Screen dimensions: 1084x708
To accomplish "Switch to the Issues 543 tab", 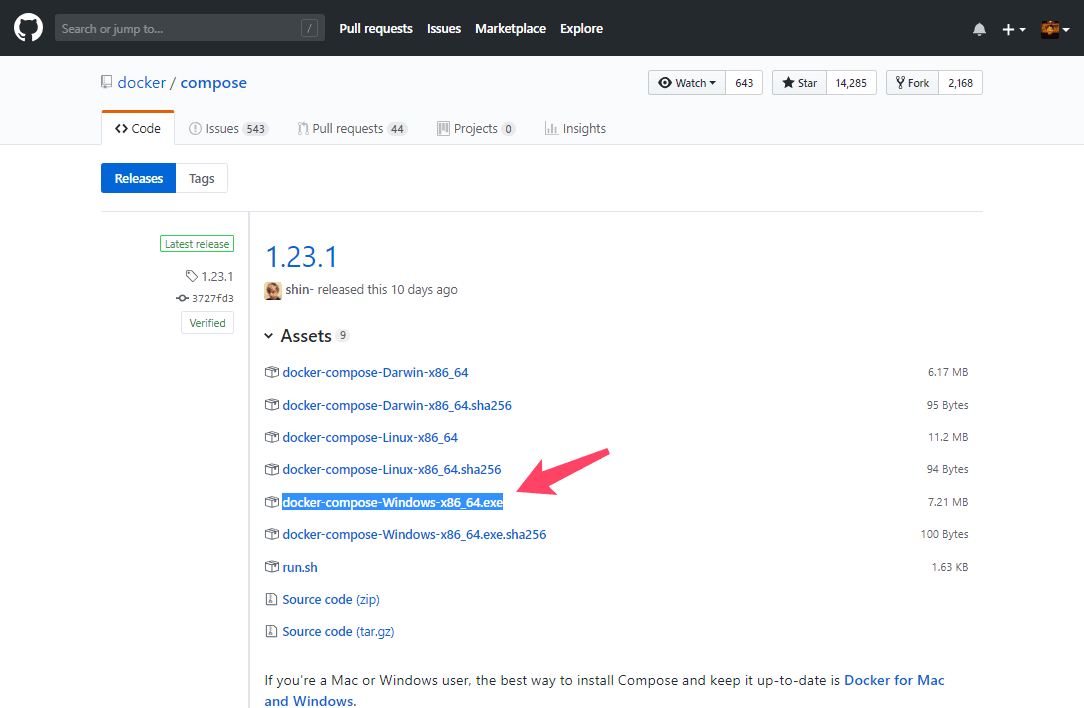I will pos(228,129).
